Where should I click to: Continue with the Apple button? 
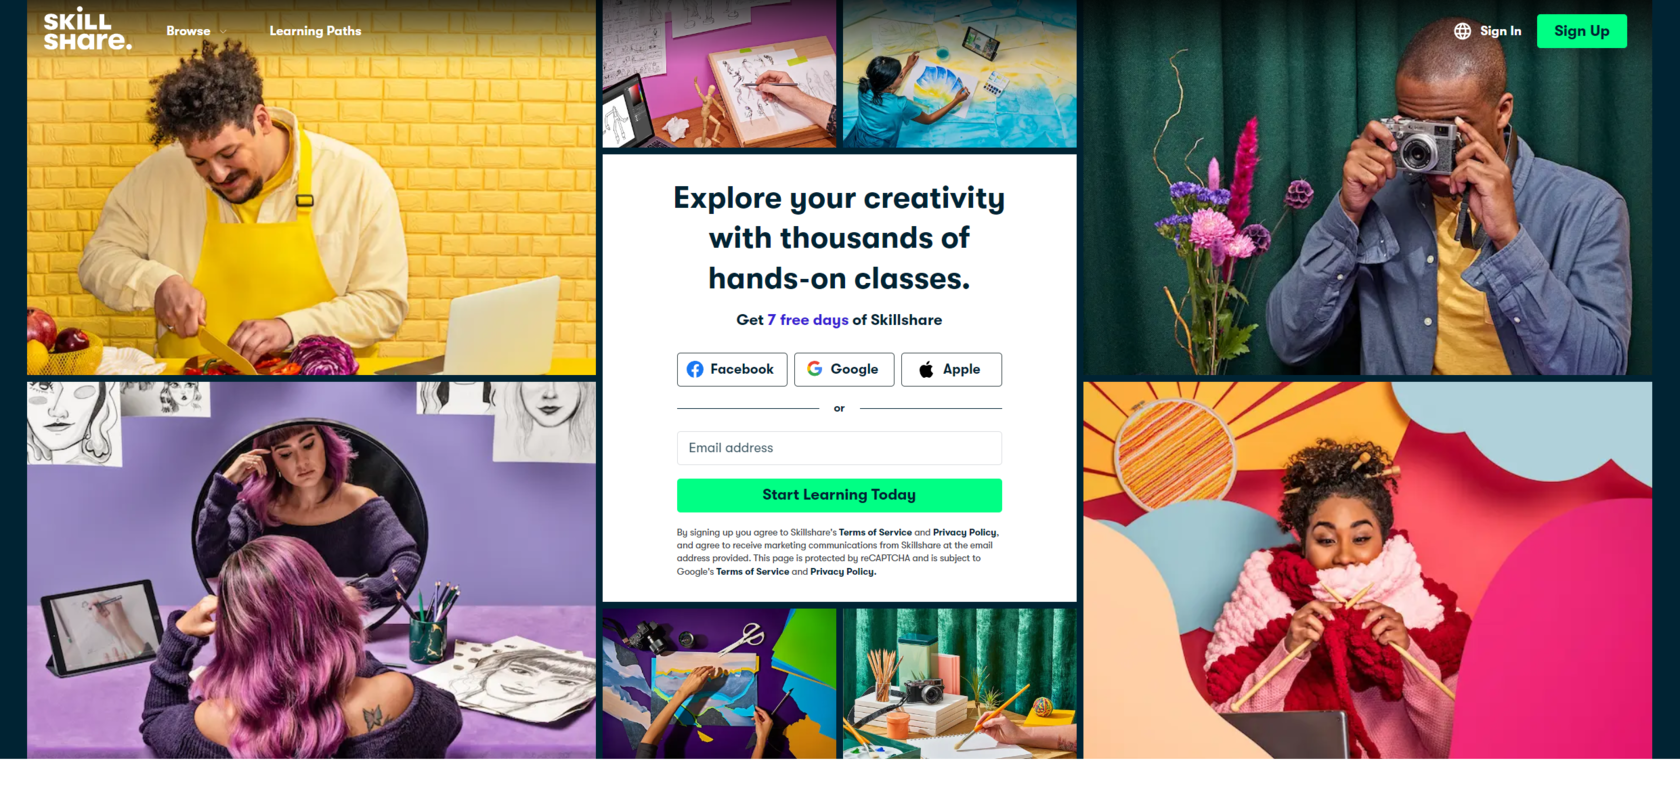pyautogui.click(x=951, y=369)
